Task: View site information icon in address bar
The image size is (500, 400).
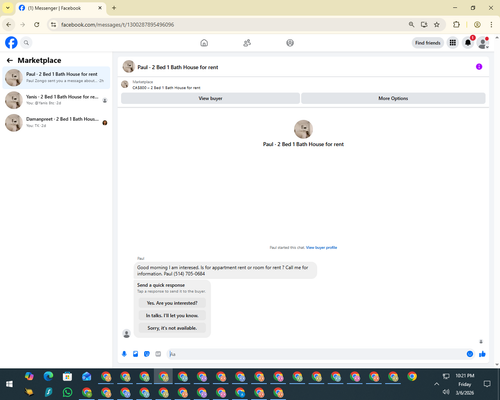Action: (x=54, y=24)
